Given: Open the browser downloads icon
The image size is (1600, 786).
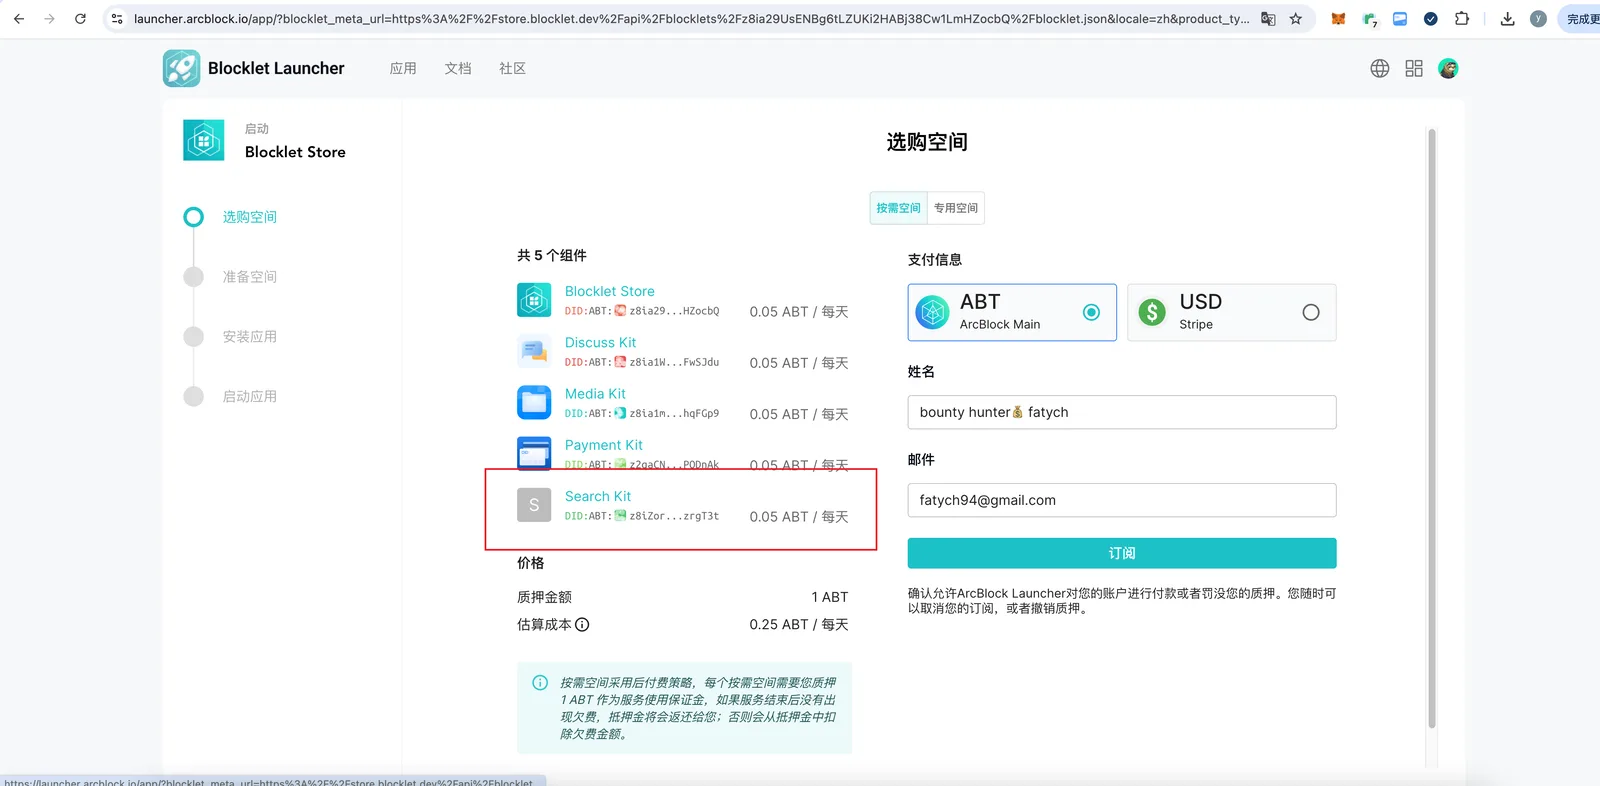Looking at the screenshot, I should click(x=1507, y=19).
